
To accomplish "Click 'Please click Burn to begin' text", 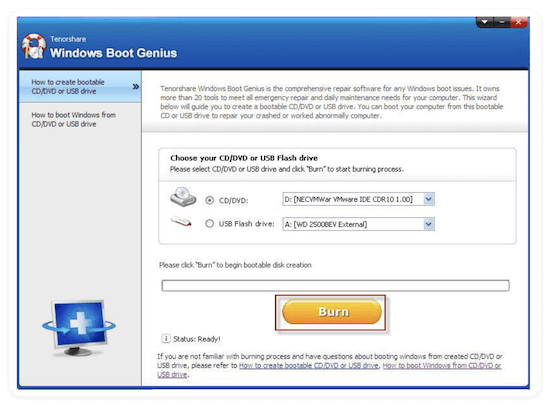I will (235, 265).
